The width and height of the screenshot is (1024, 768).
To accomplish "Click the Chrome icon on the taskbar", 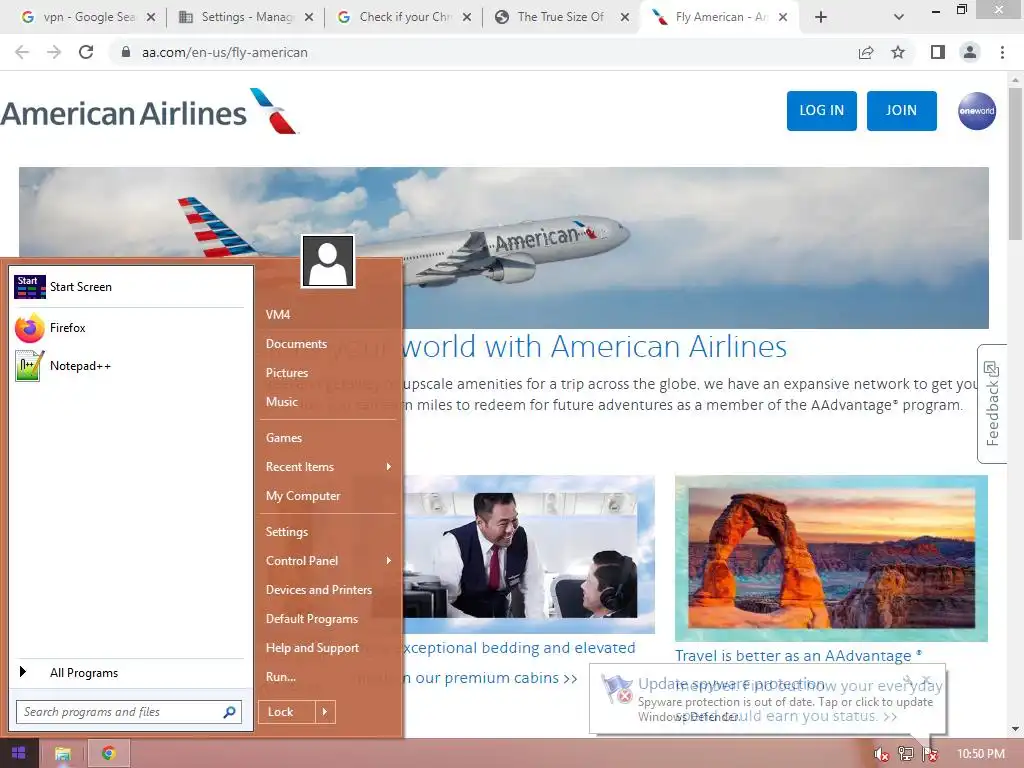I will [x=108, y=754].
